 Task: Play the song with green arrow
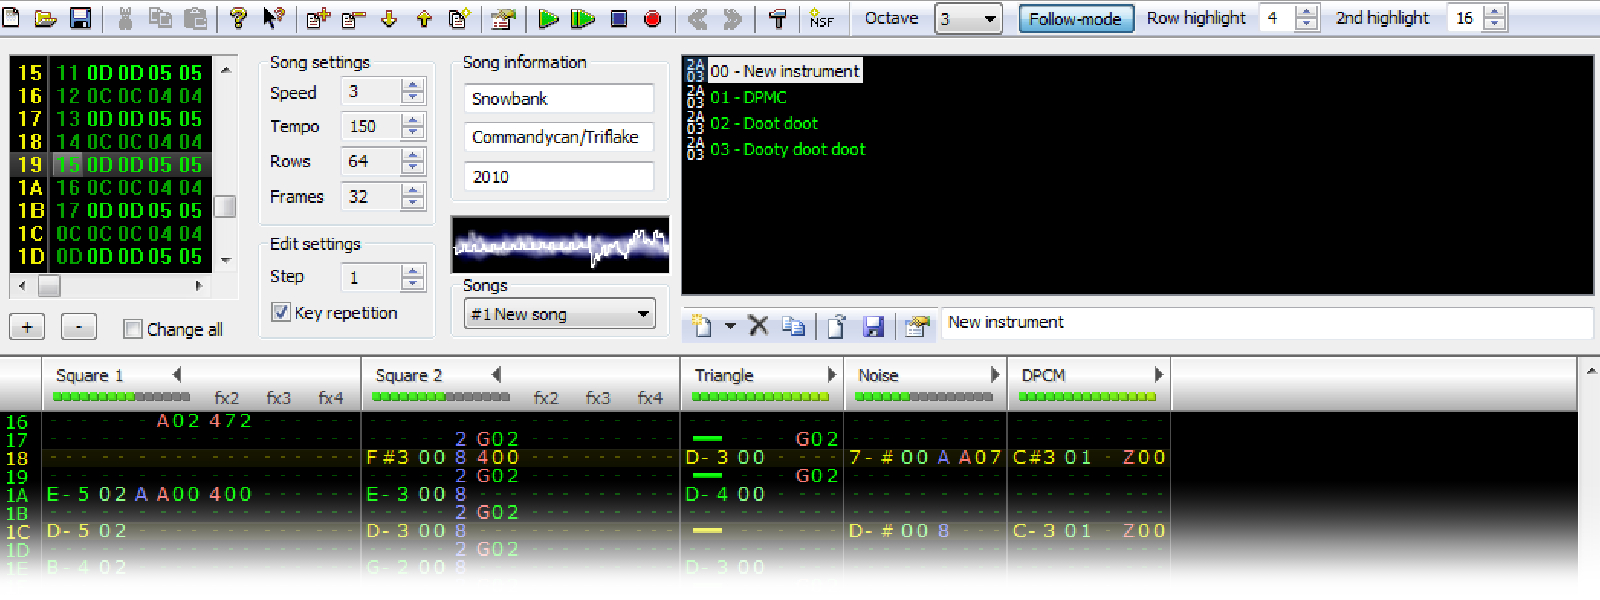tap(548, 18)
